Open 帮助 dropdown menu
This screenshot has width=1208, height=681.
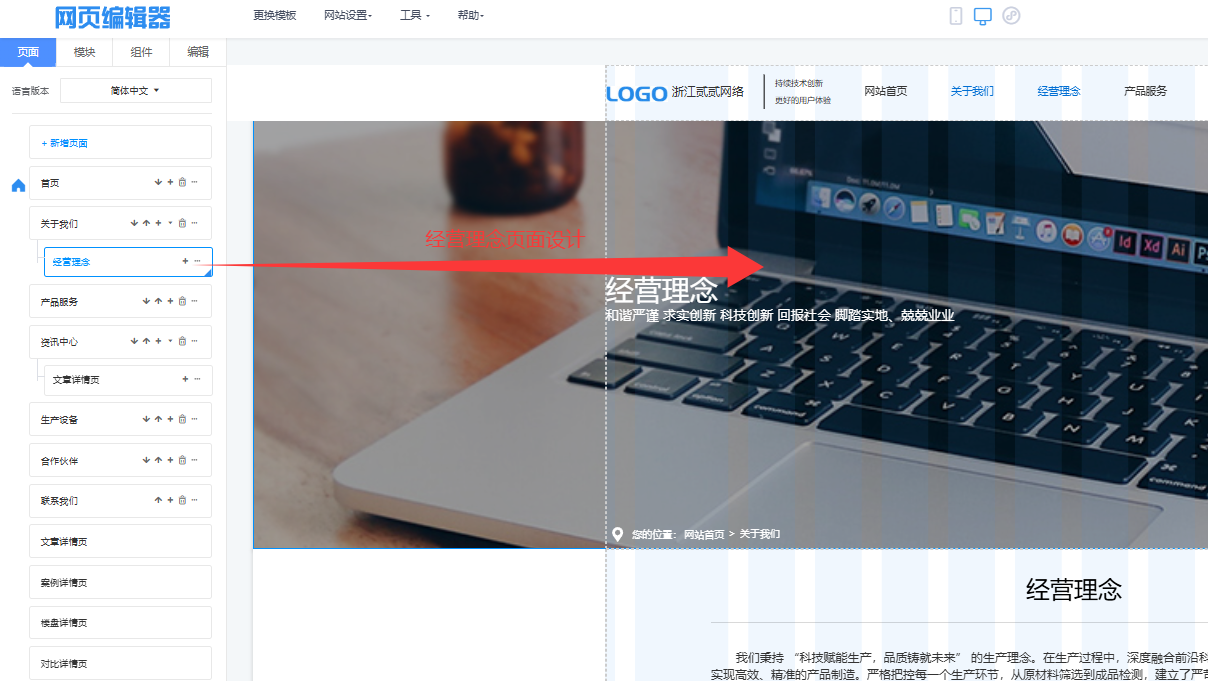click(470, 16)
